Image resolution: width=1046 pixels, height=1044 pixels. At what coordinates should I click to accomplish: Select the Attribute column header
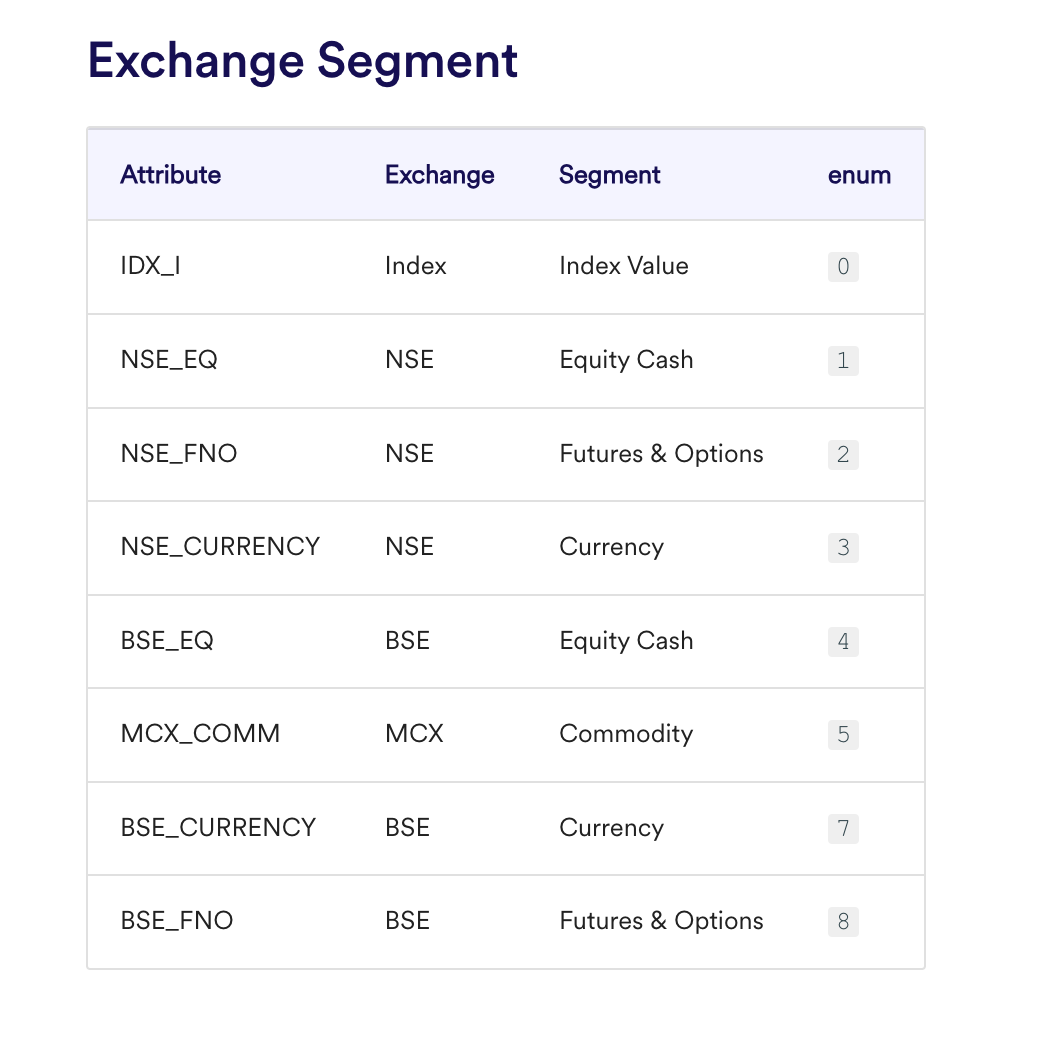(x=171, y=175)
